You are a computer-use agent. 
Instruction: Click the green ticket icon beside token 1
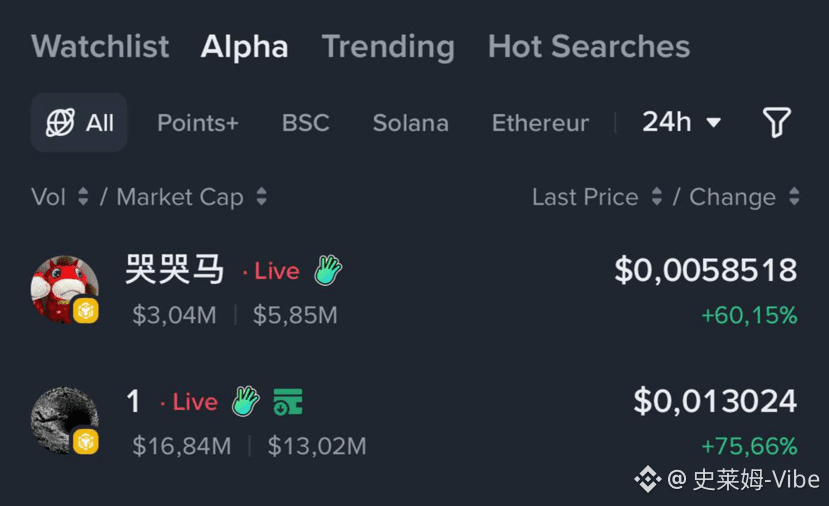pyautogui.click(x=288, y=402)
